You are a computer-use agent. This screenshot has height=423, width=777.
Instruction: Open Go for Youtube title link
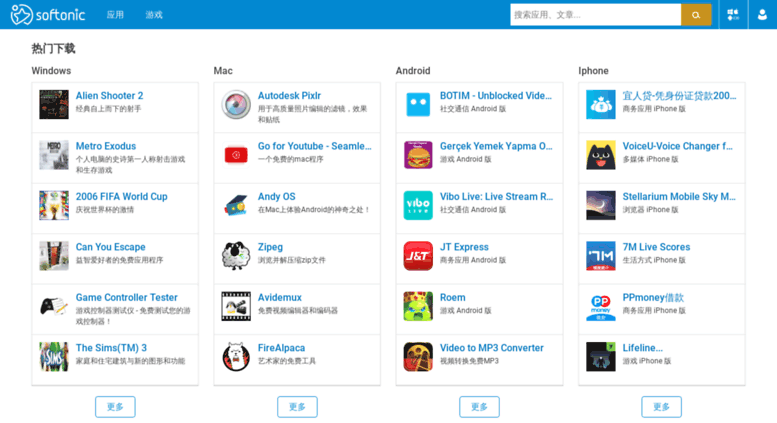pos(314,146)
